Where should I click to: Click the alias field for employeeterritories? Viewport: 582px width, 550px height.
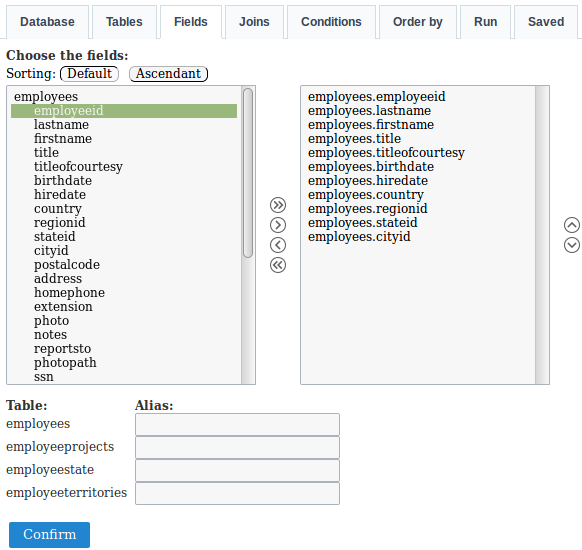pos(237,493)
